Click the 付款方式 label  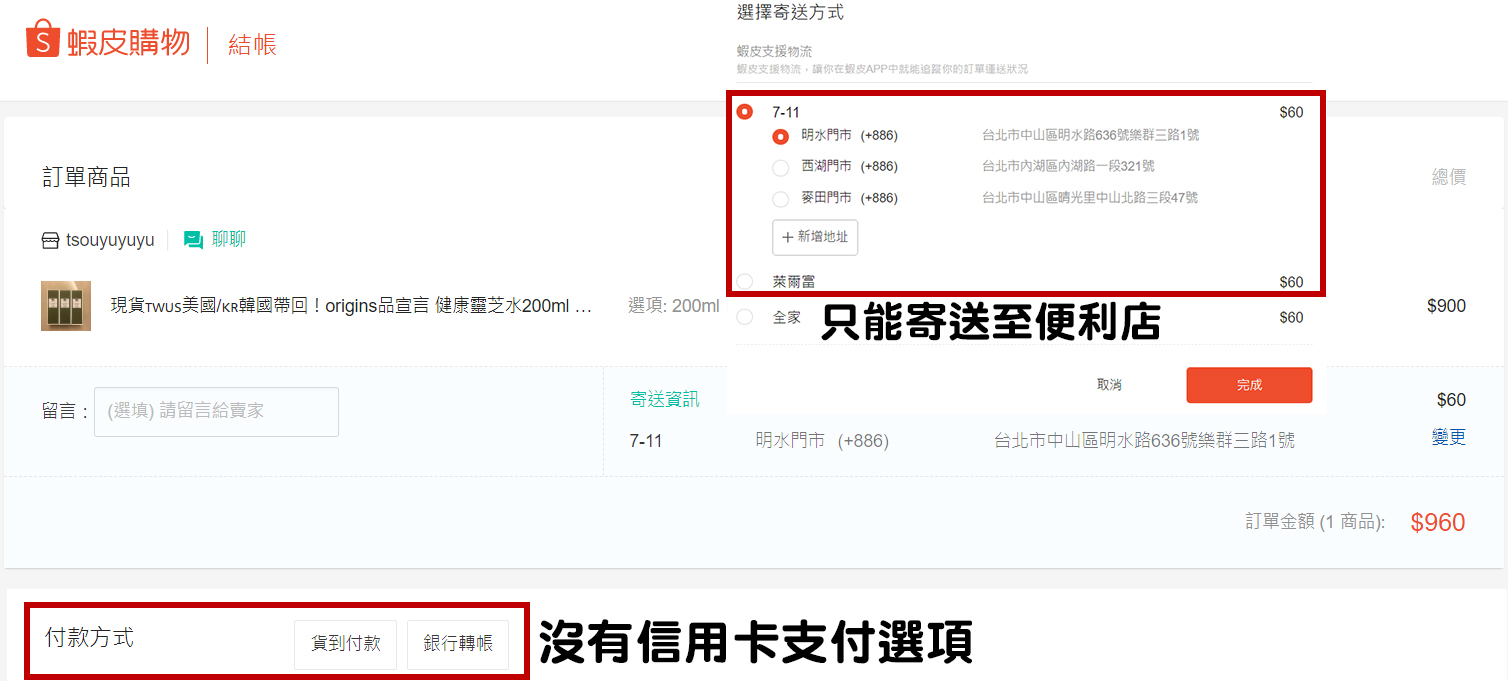[89, 638]
